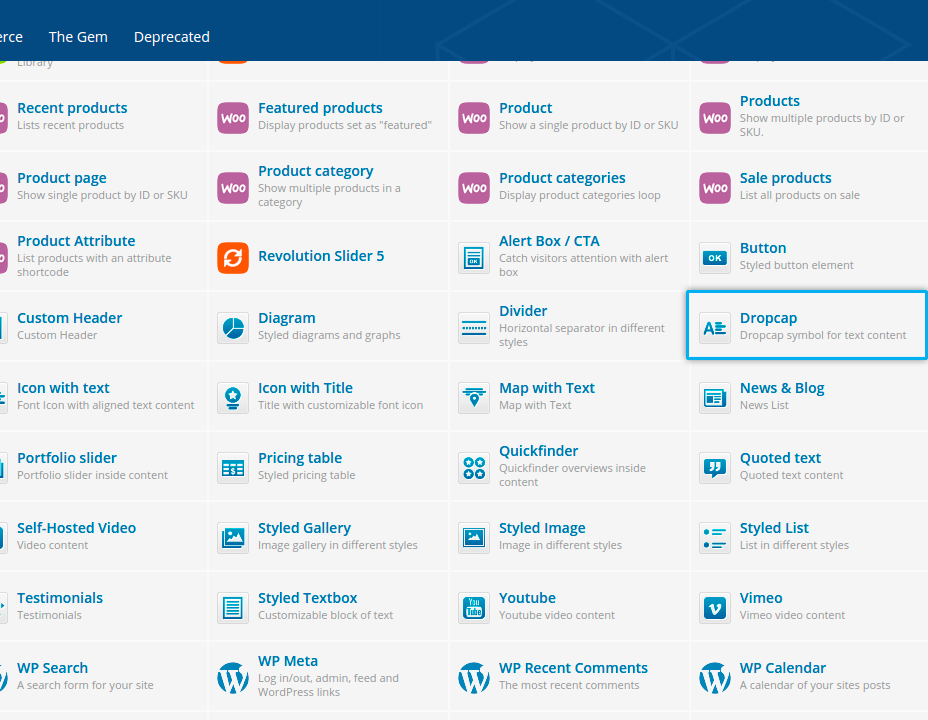Select the Quoted text icon
The width and height of the screenshot is (928, 720).
(x=715, y=467)
